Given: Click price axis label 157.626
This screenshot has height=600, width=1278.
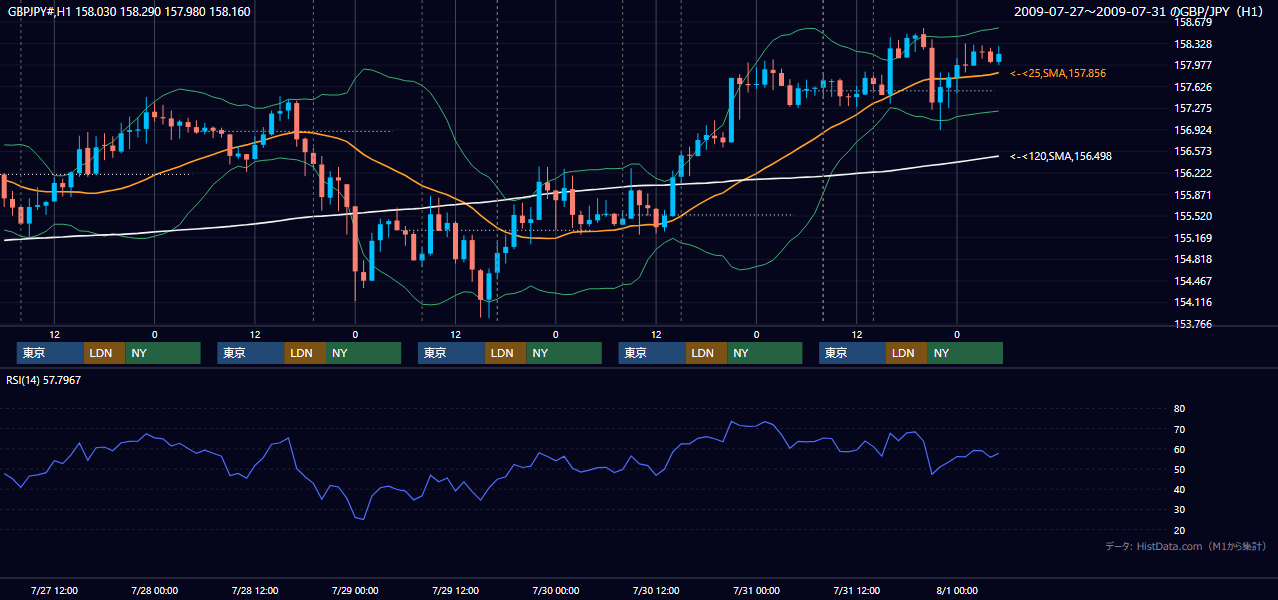Looking at the screenshot, I should tap(1191, 87).
